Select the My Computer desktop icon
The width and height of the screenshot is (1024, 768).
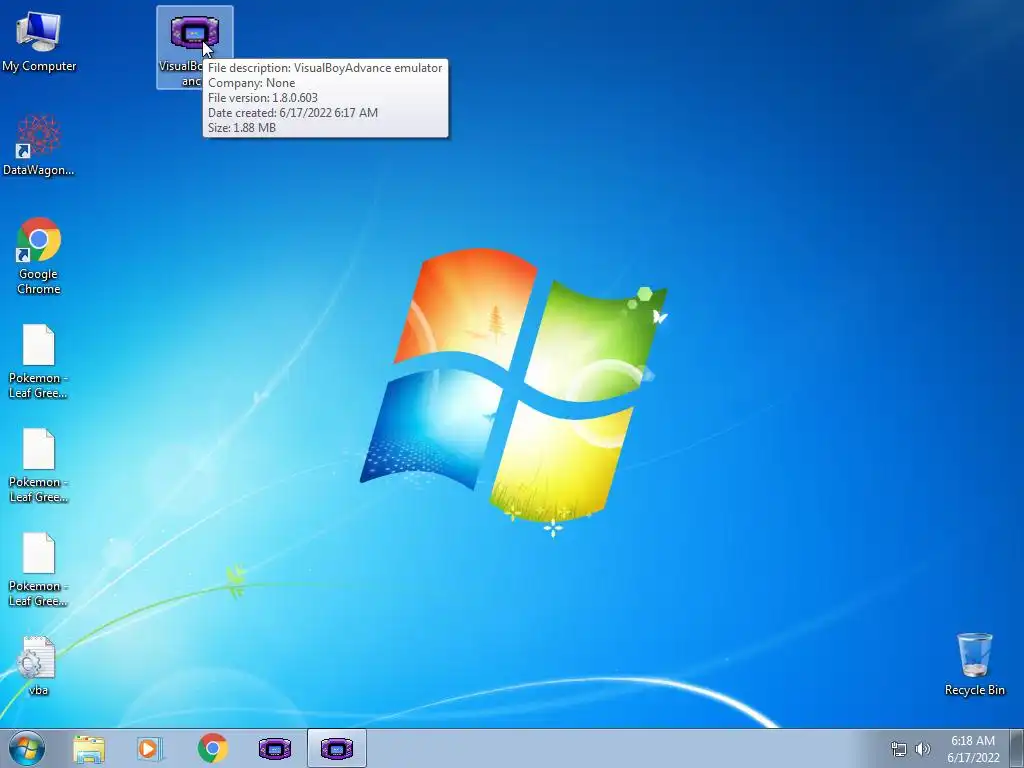pyautogui.click(x=39, y=42)
